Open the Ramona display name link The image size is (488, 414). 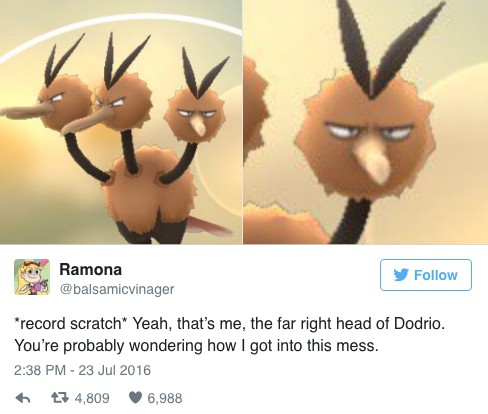[91, 269]
